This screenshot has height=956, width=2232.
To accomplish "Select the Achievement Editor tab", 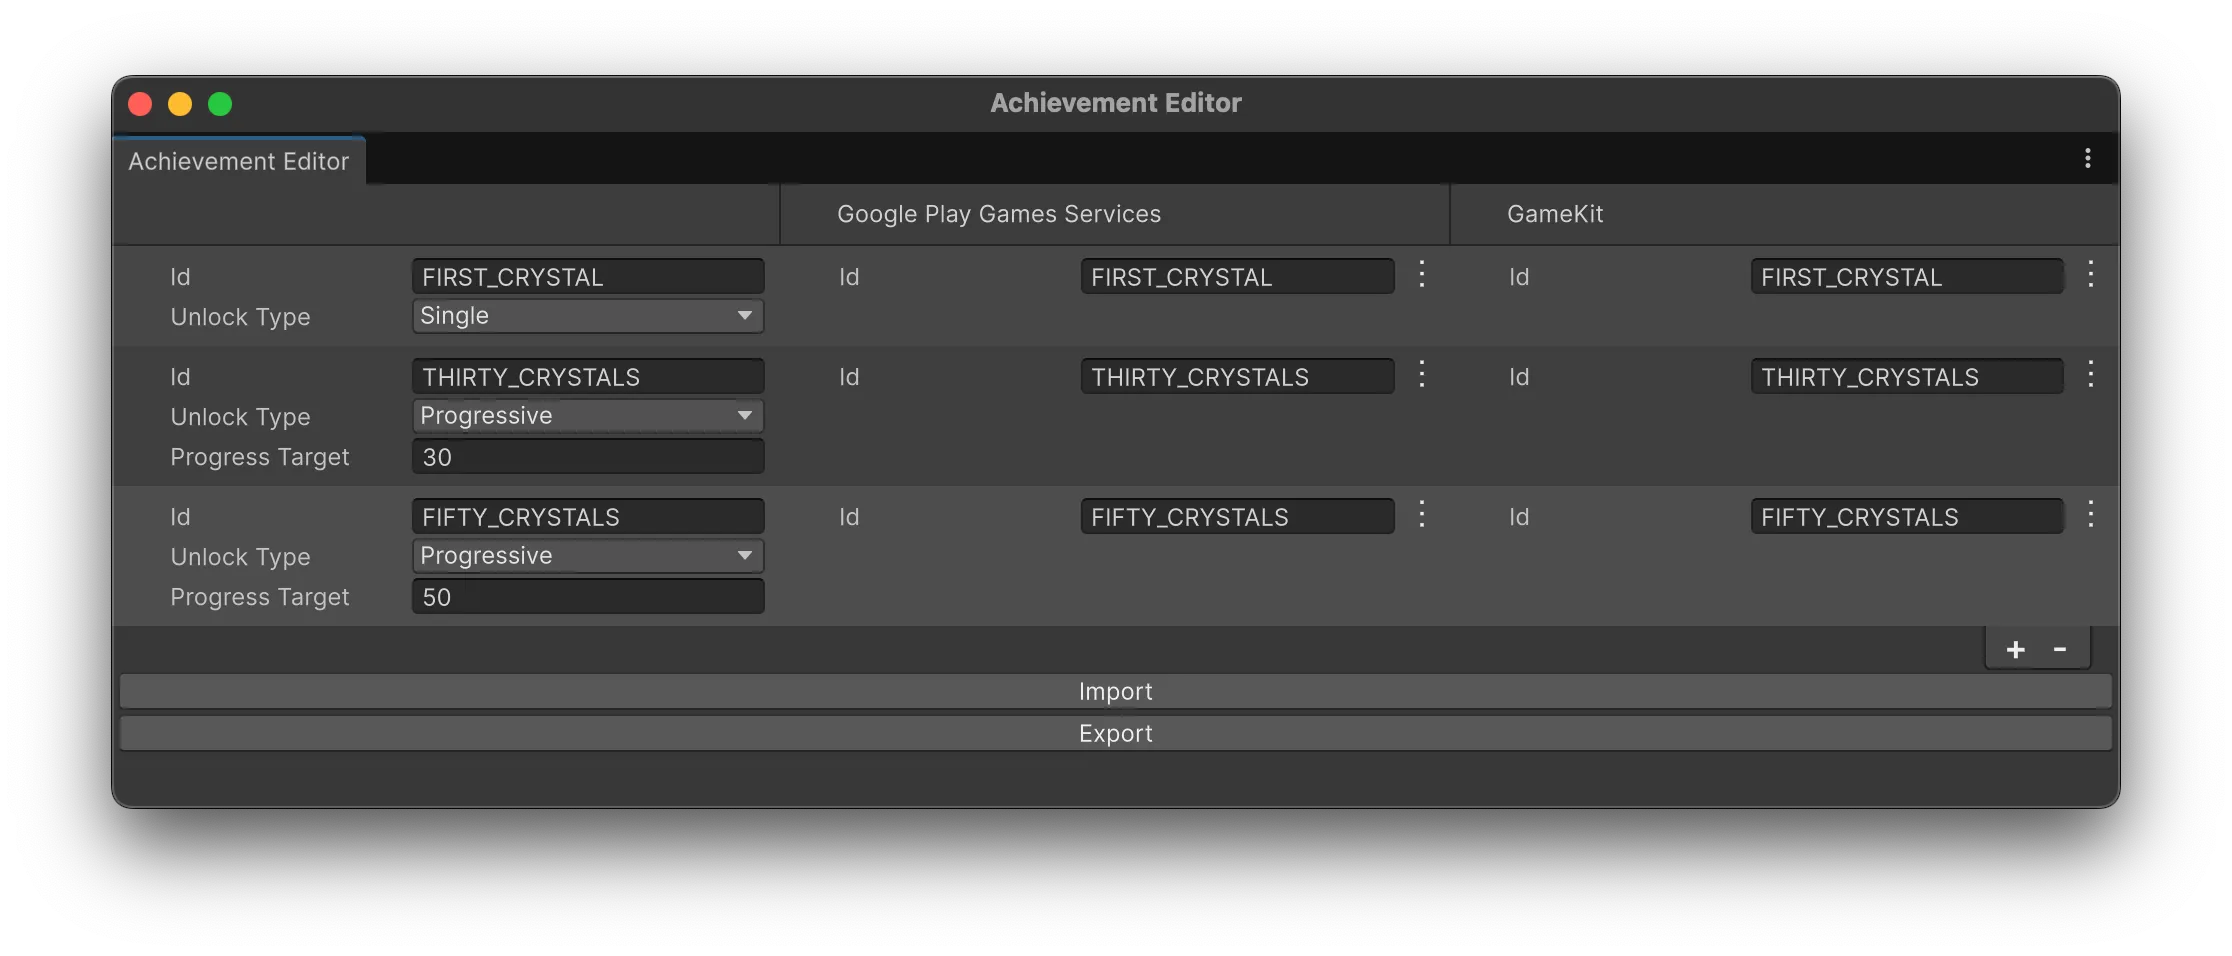I will tap(239, 160).
